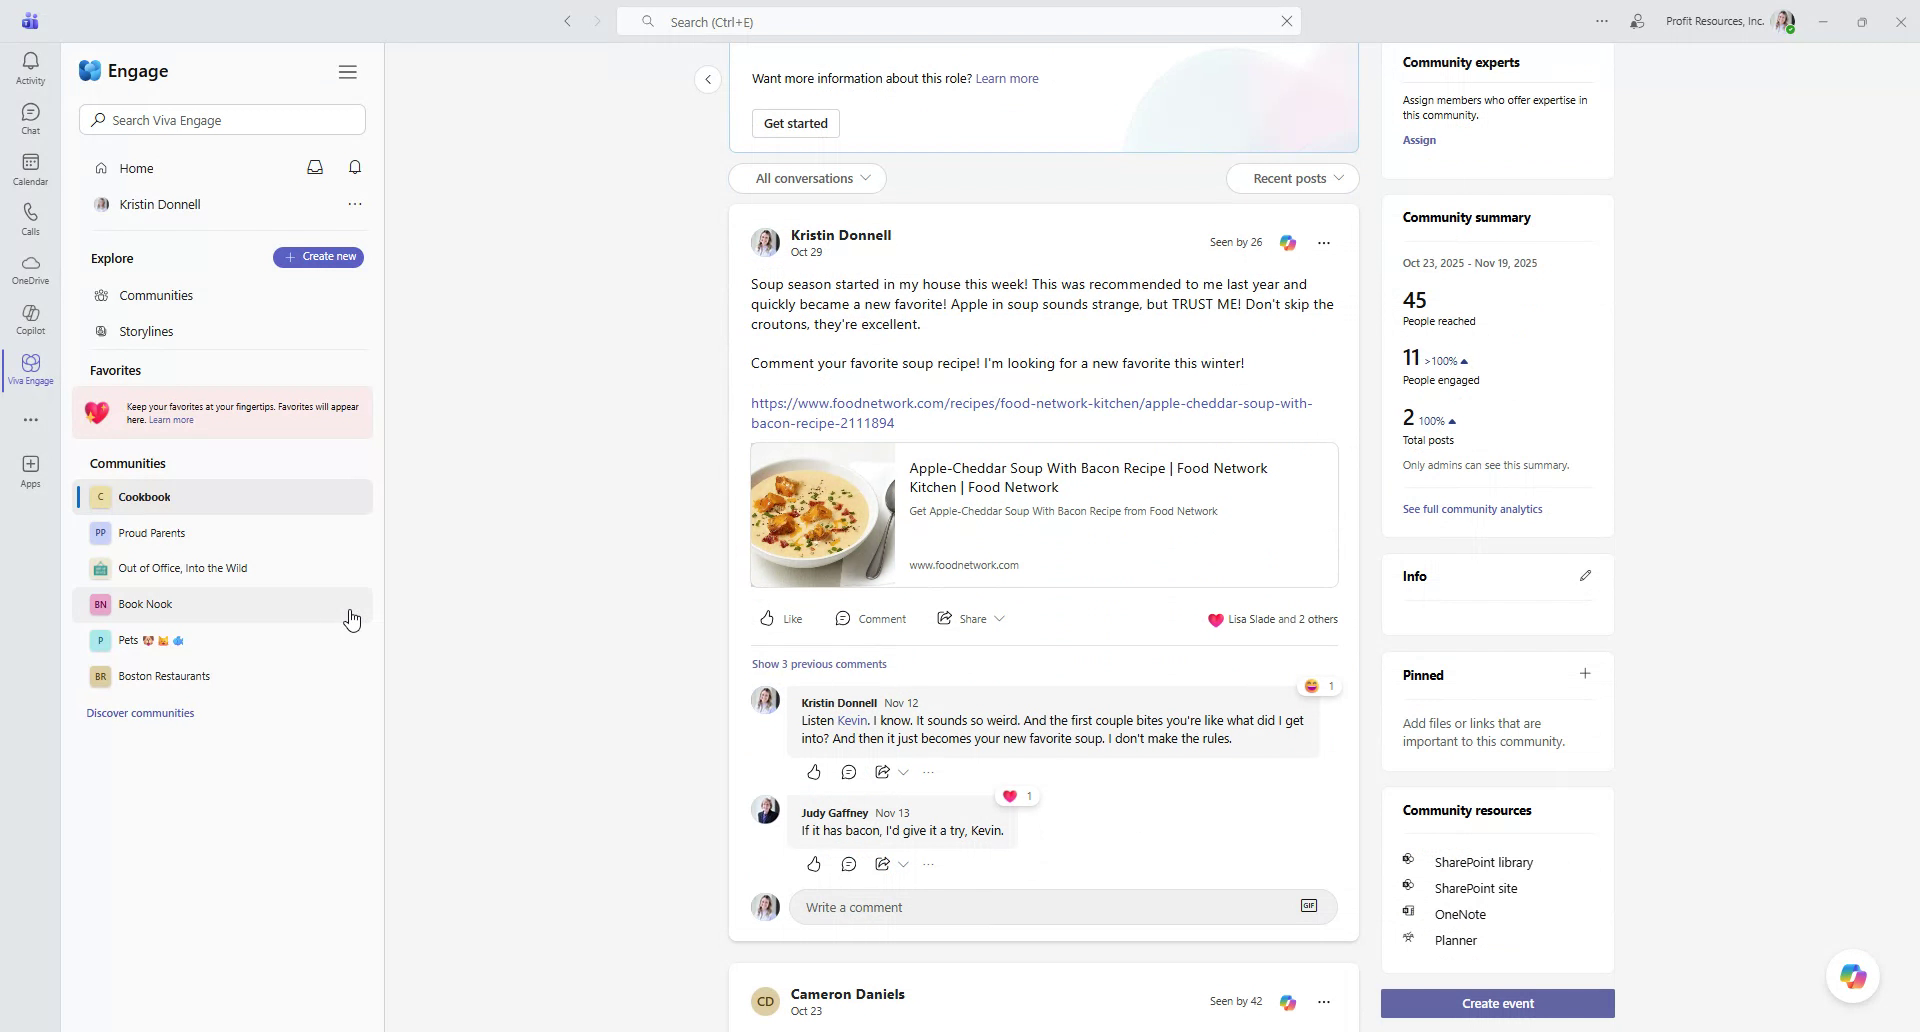Open the Recent posts sort dropdown

tap(1292, 178)
